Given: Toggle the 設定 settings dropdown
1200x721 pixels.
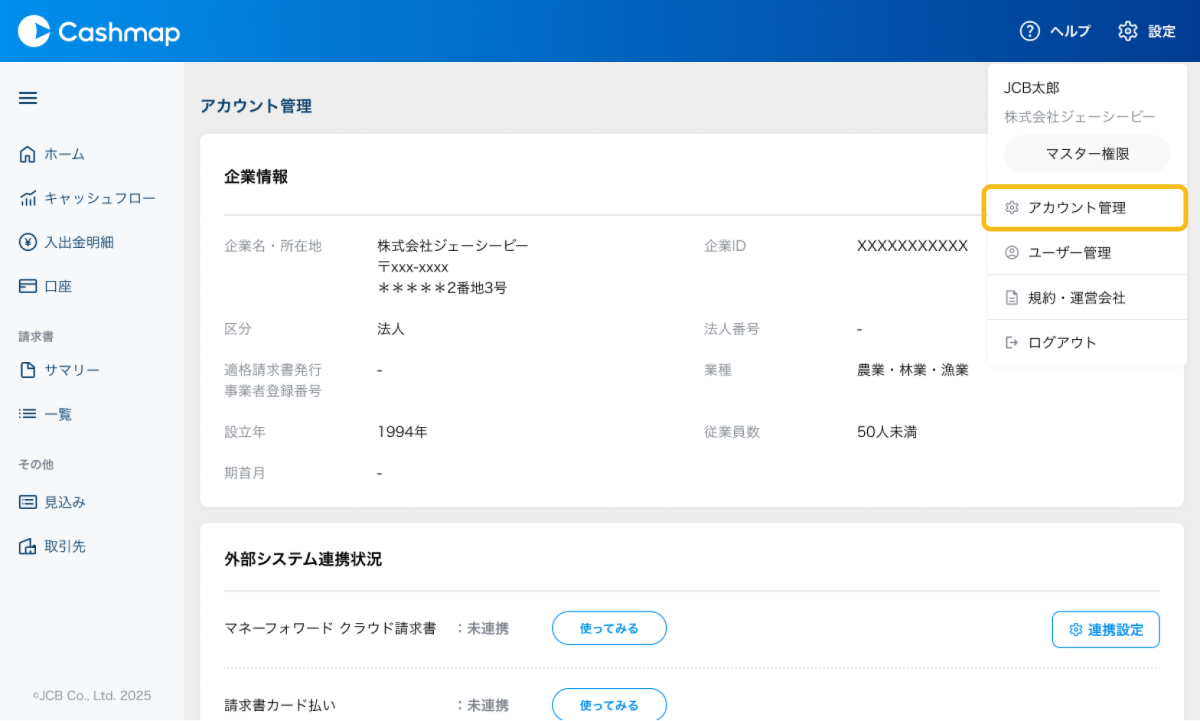Looking at the screenshot, I should tap(1146, 31).
